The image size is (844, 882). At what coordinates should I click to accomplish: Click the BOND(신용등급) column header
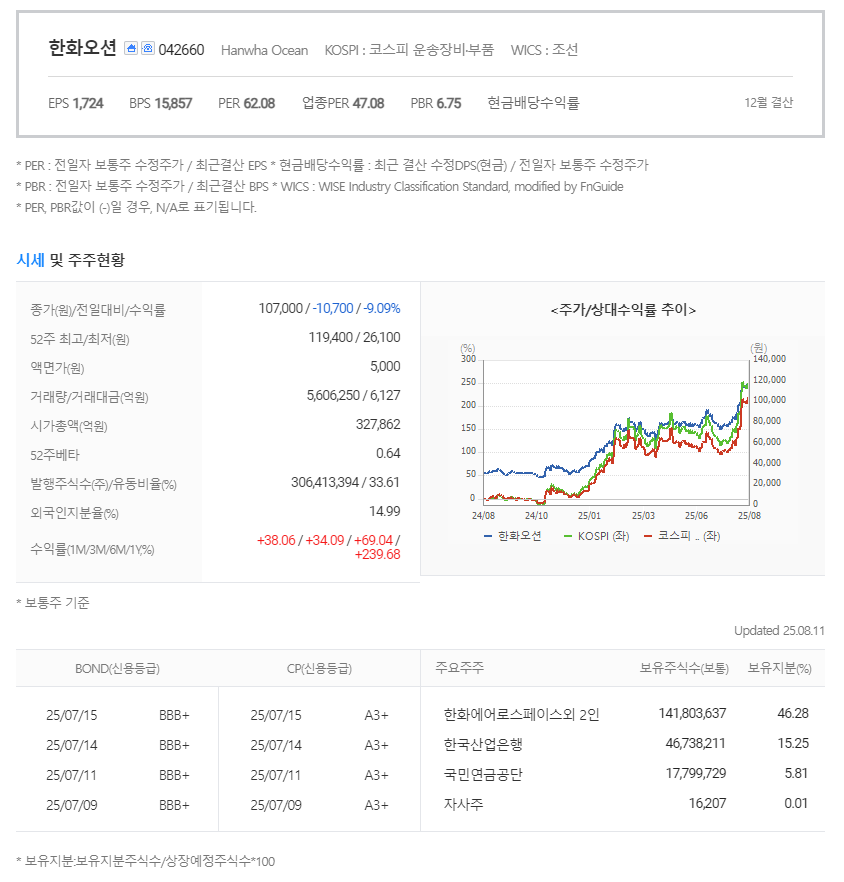[117, 669]
